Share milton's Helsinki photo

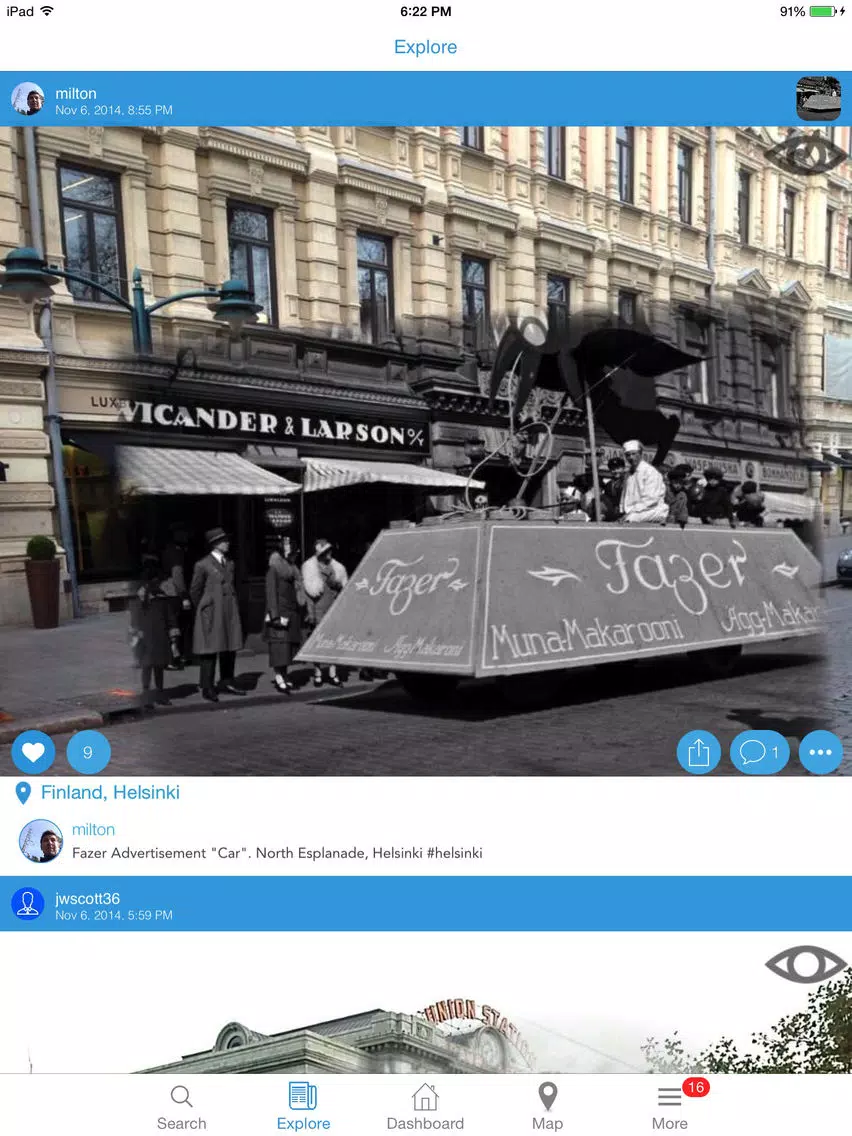click(698, 752)
